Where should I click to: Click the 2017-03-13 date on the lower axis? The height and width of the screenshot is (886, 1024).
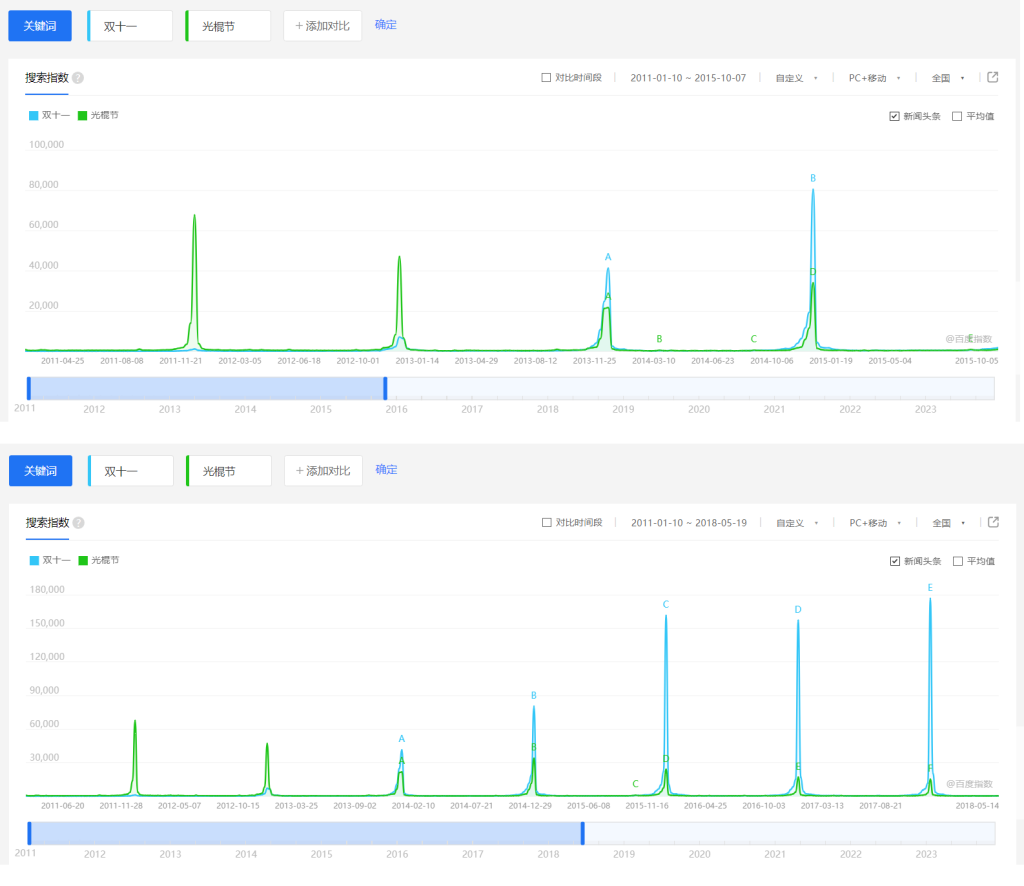822,806
